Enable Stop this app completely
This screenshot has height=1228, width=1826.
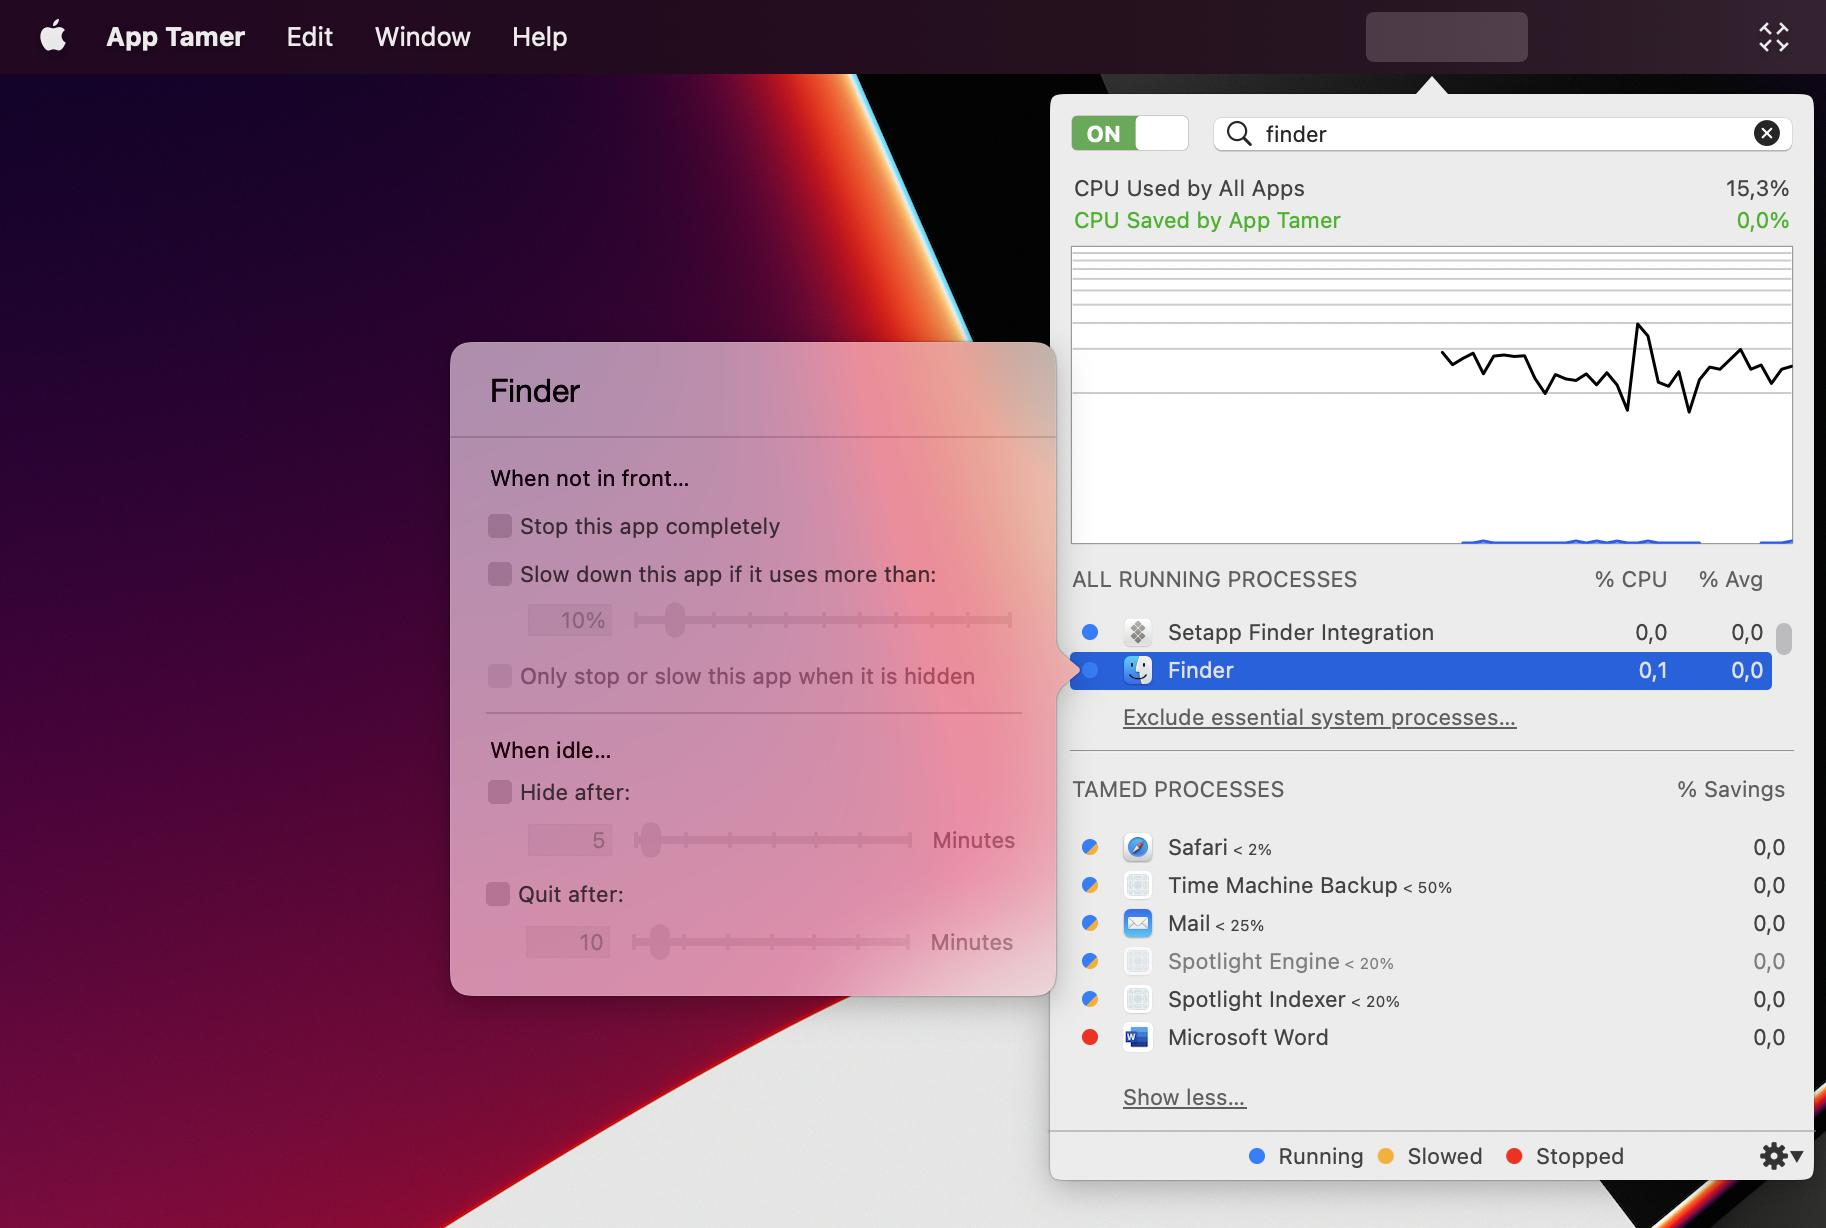pos(500,526)
